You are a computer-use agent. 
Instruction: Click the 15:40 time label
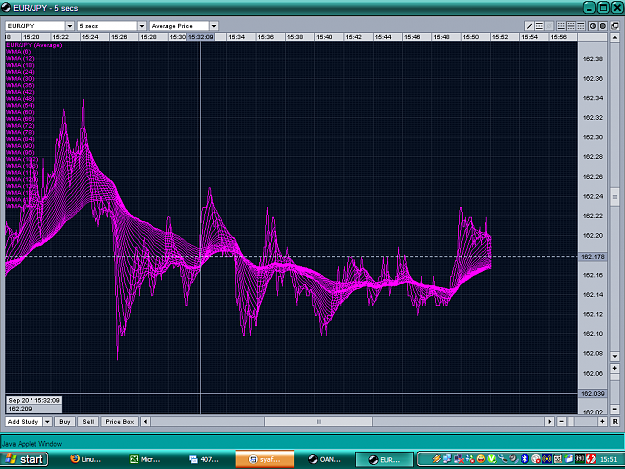click(x=324, y=37)
